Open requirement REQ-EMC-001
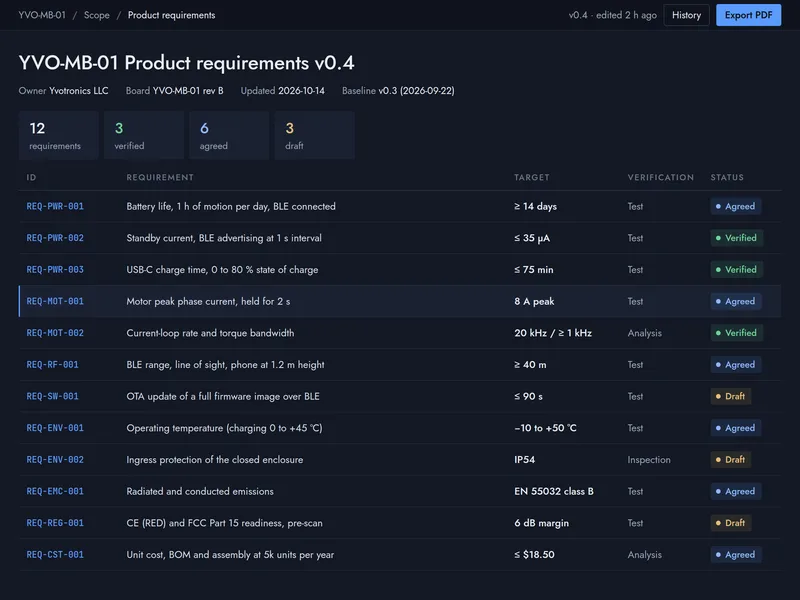The width and height of the screenshot is (800, 600). [55, 491]
